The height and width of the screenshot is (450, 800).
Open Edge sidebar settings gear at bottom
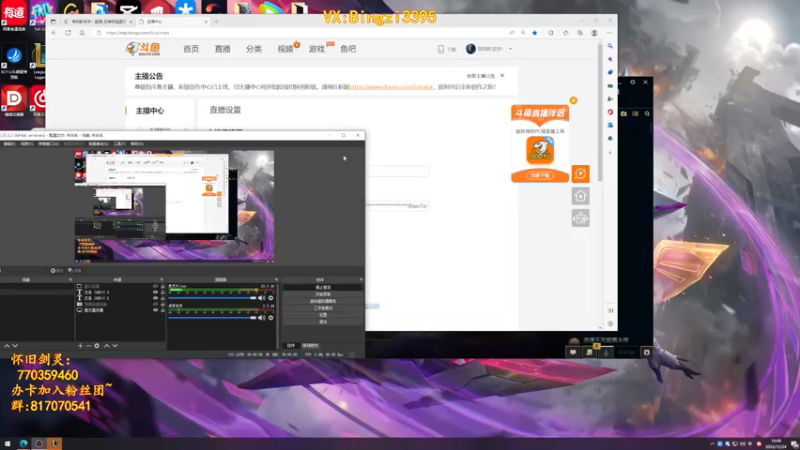point(610,323)
